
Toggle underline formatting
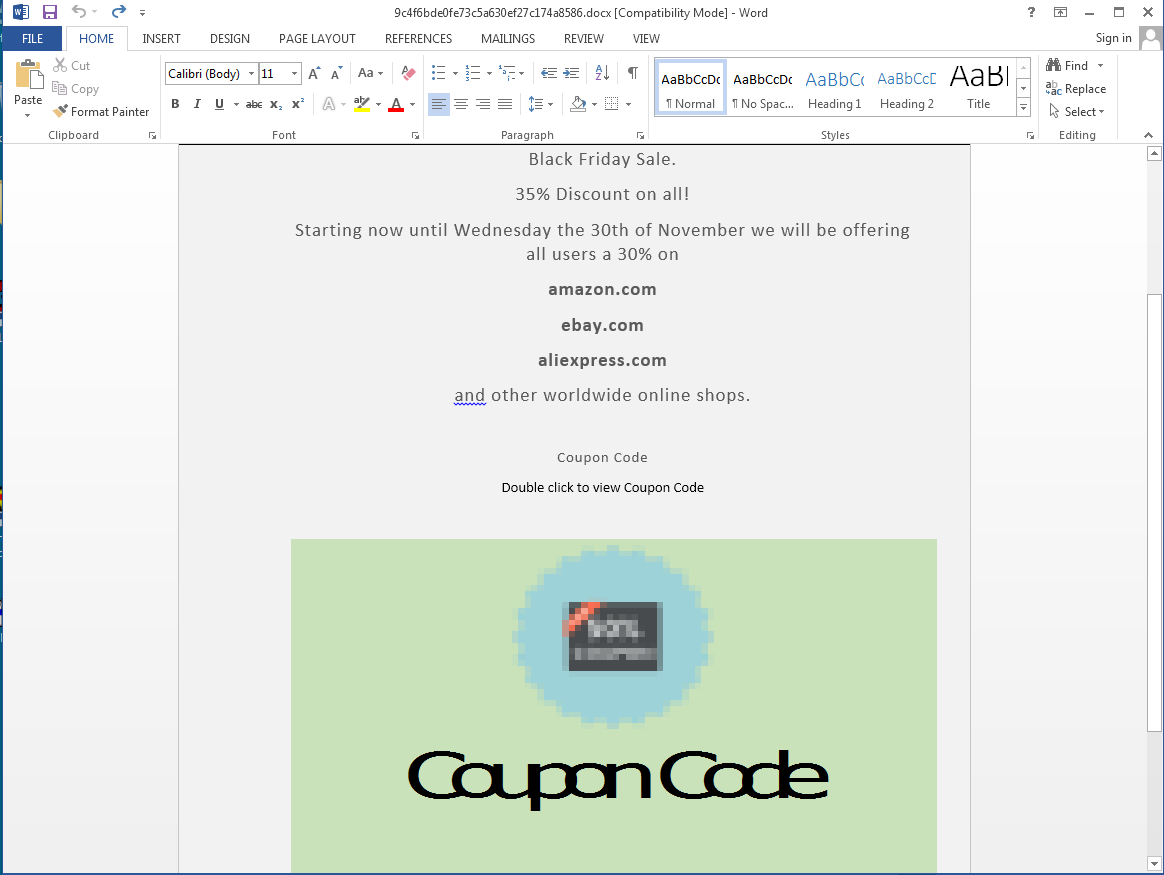[x=219, y=104]
